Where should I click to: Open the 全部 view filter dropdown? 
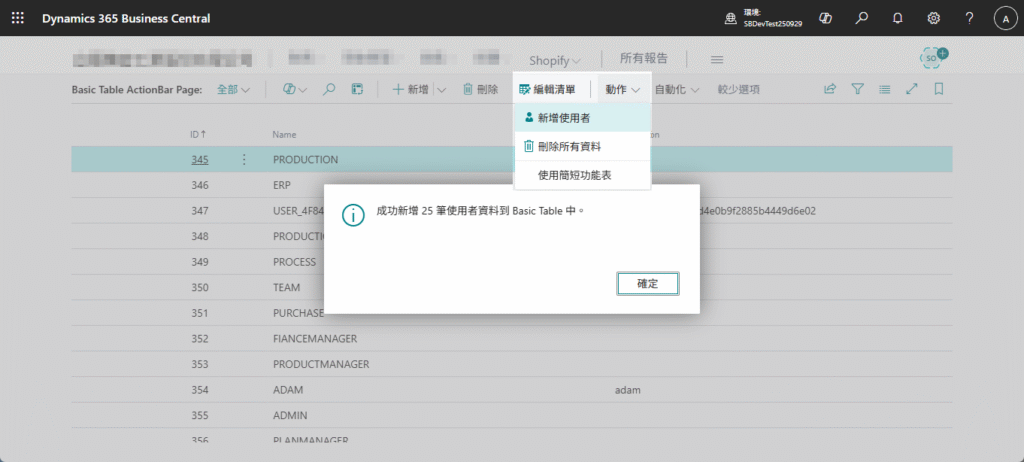click(233, 90)
